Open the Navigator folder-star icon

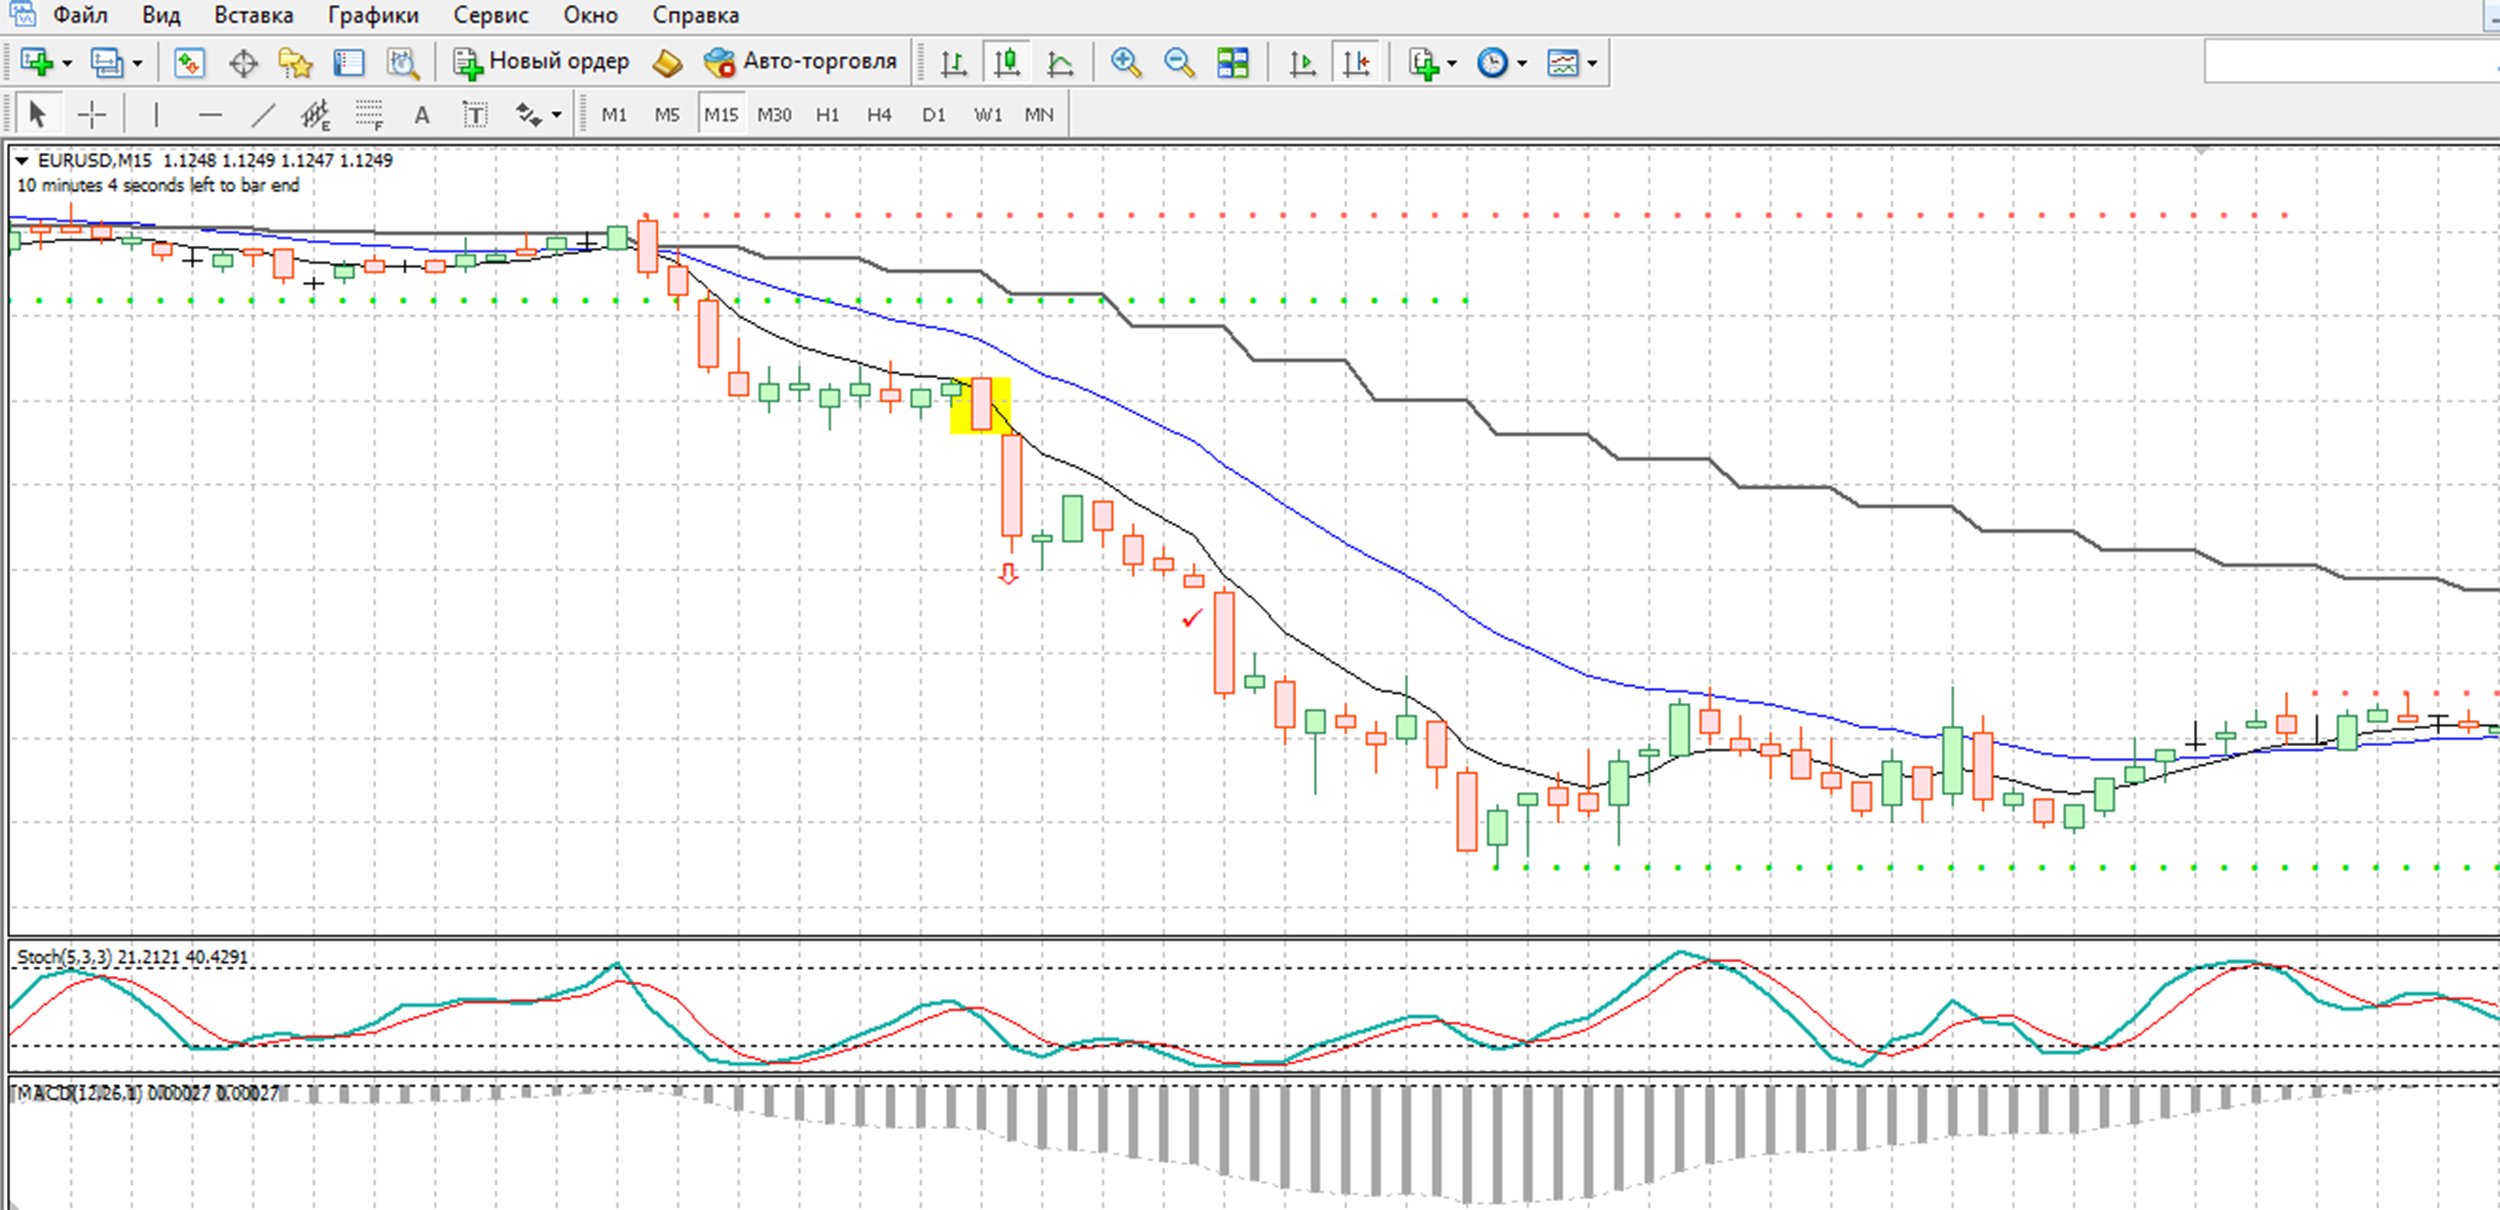(x=296, y=63)
